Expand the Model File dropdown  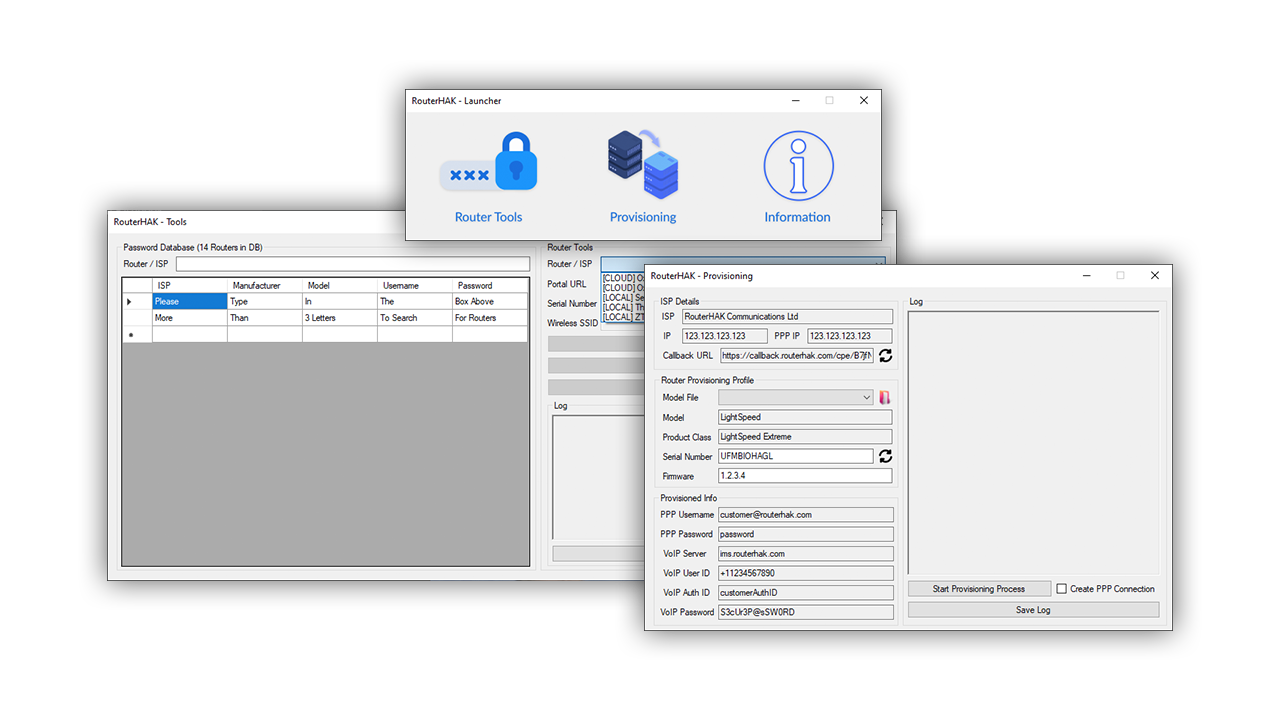pos(866,398)
